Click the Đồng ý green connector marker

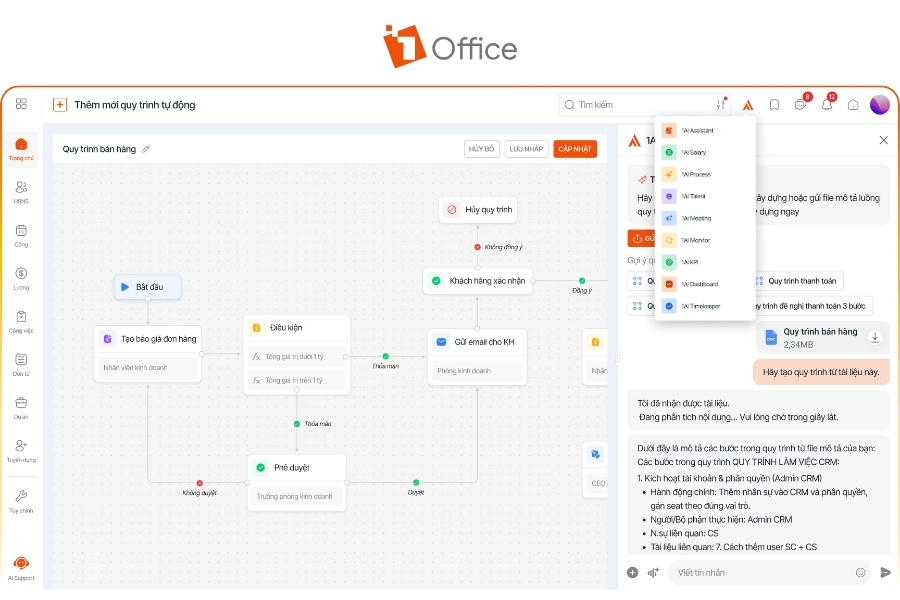(582, 281)
